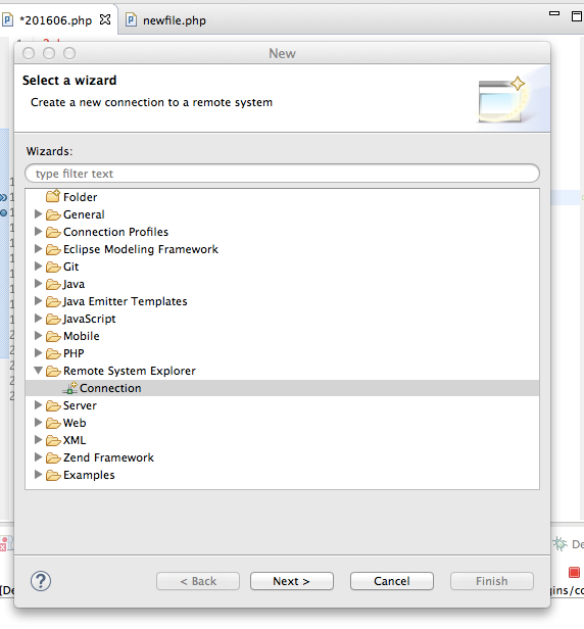Click the Next button

[x=292, y=581]
